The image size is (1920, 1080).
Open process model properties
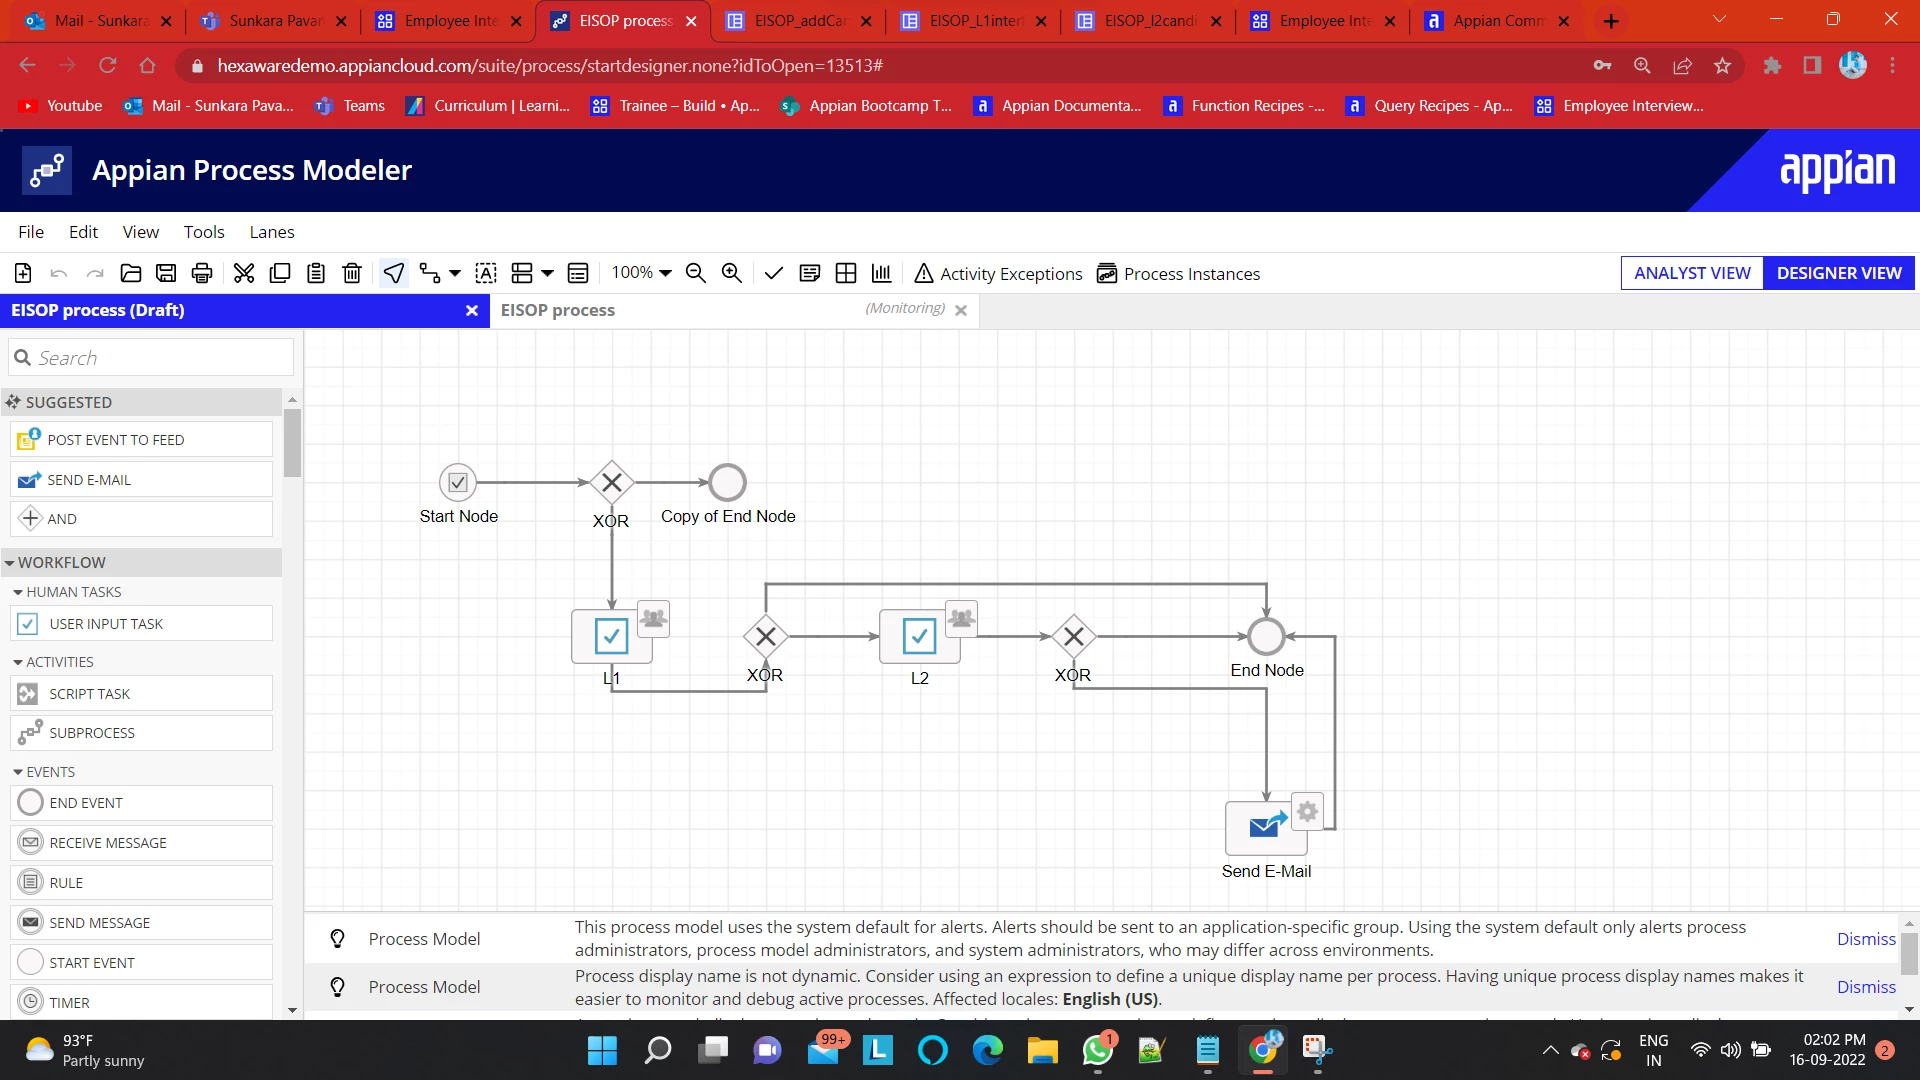(578, 273)
